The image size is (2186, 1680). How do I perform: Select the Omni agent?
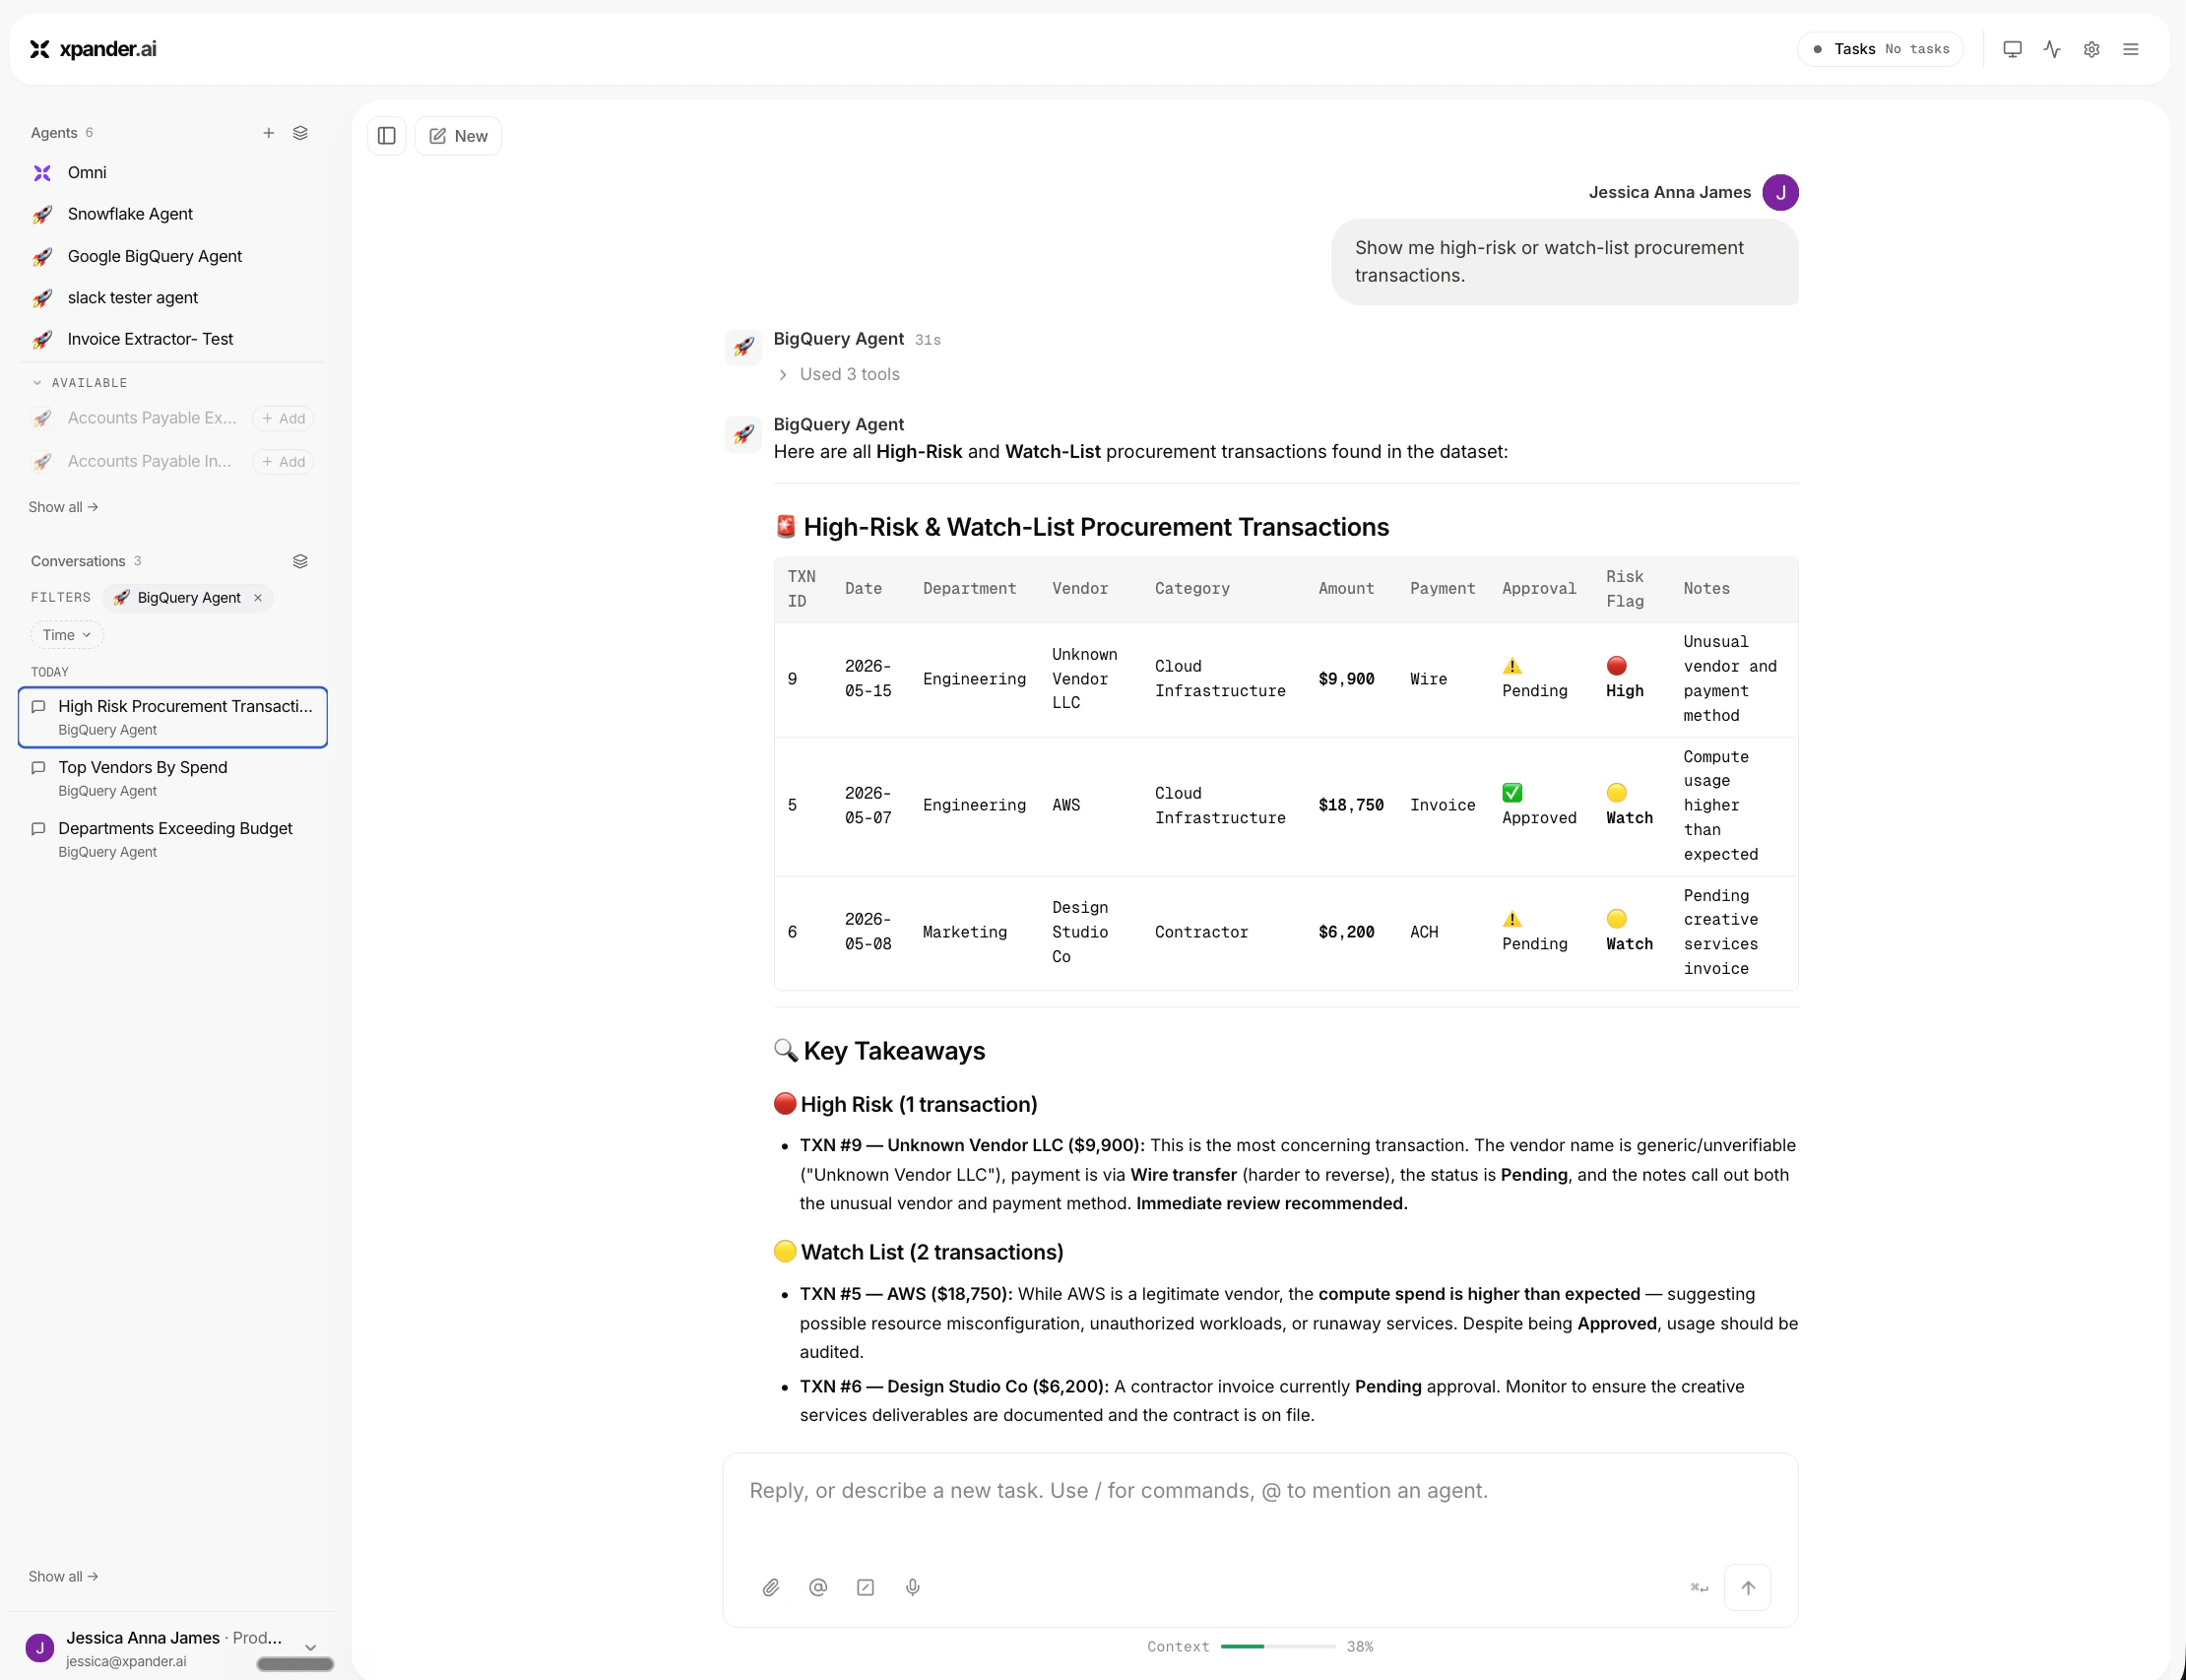pos(172,173)
